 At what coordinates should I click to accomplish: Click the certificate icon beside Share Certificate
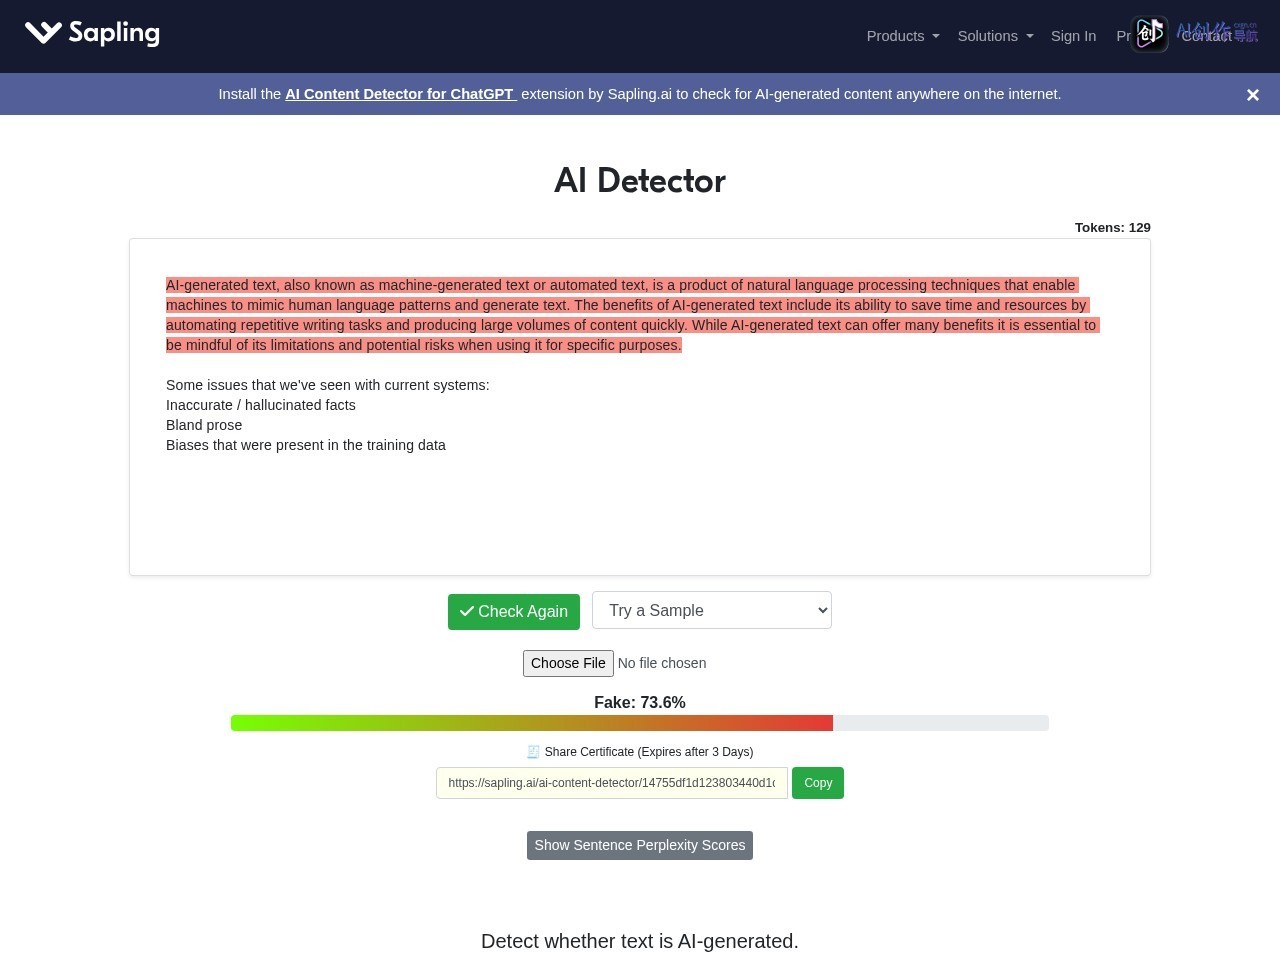point(533,752)
